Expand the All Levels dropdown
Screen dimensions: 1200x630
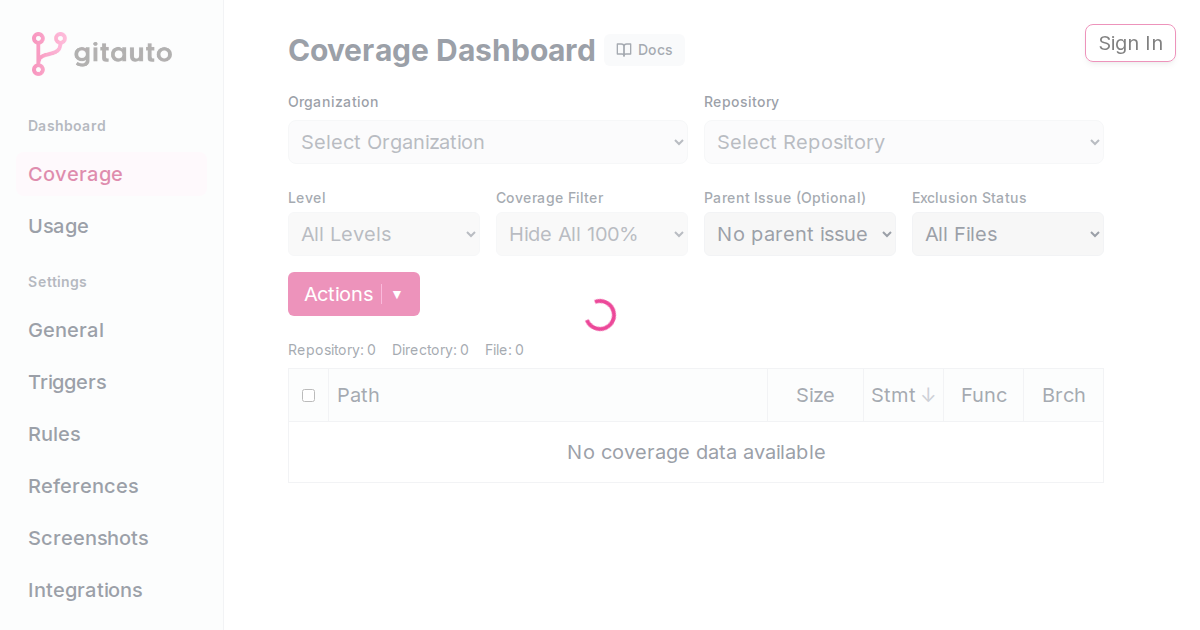tap(384, 234)
